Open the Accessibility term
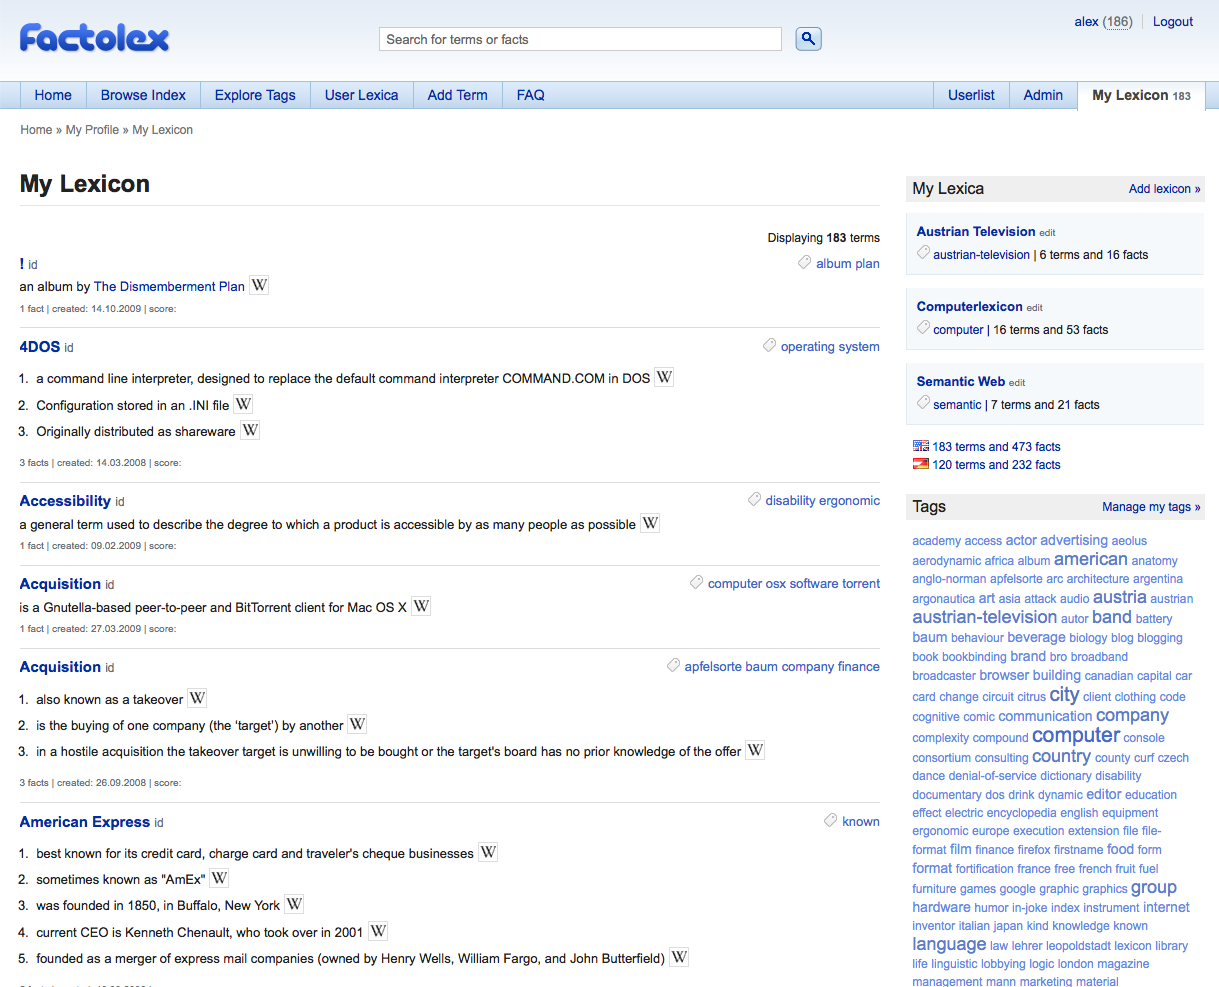 65,500
